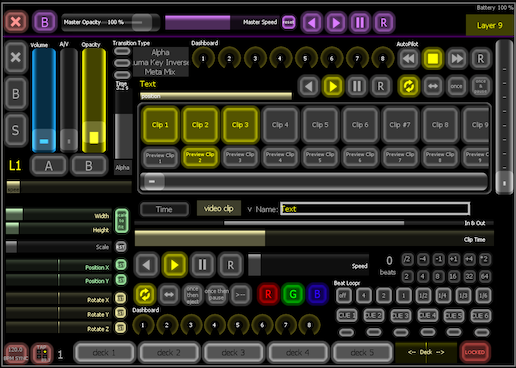The height and width of the screenshot is (368, 516).
Task: Click the Master Speed reset button
Action: coord(288,23)
